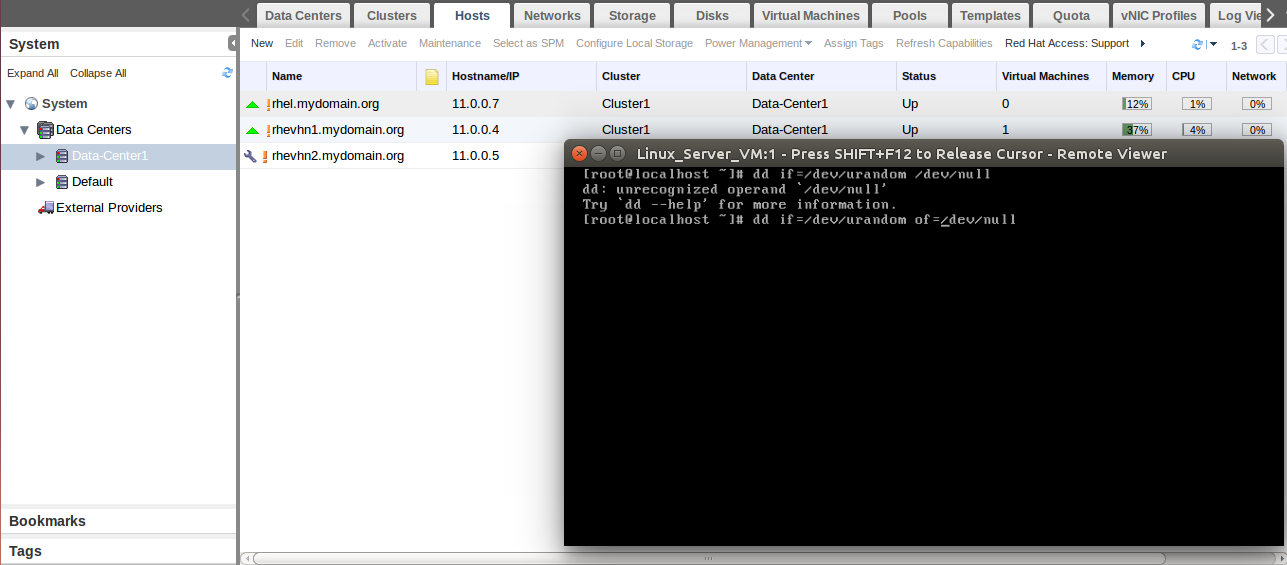
Task: Click the System globe icon in the tree
Action: pyautogui.click(x=31, y=104)
